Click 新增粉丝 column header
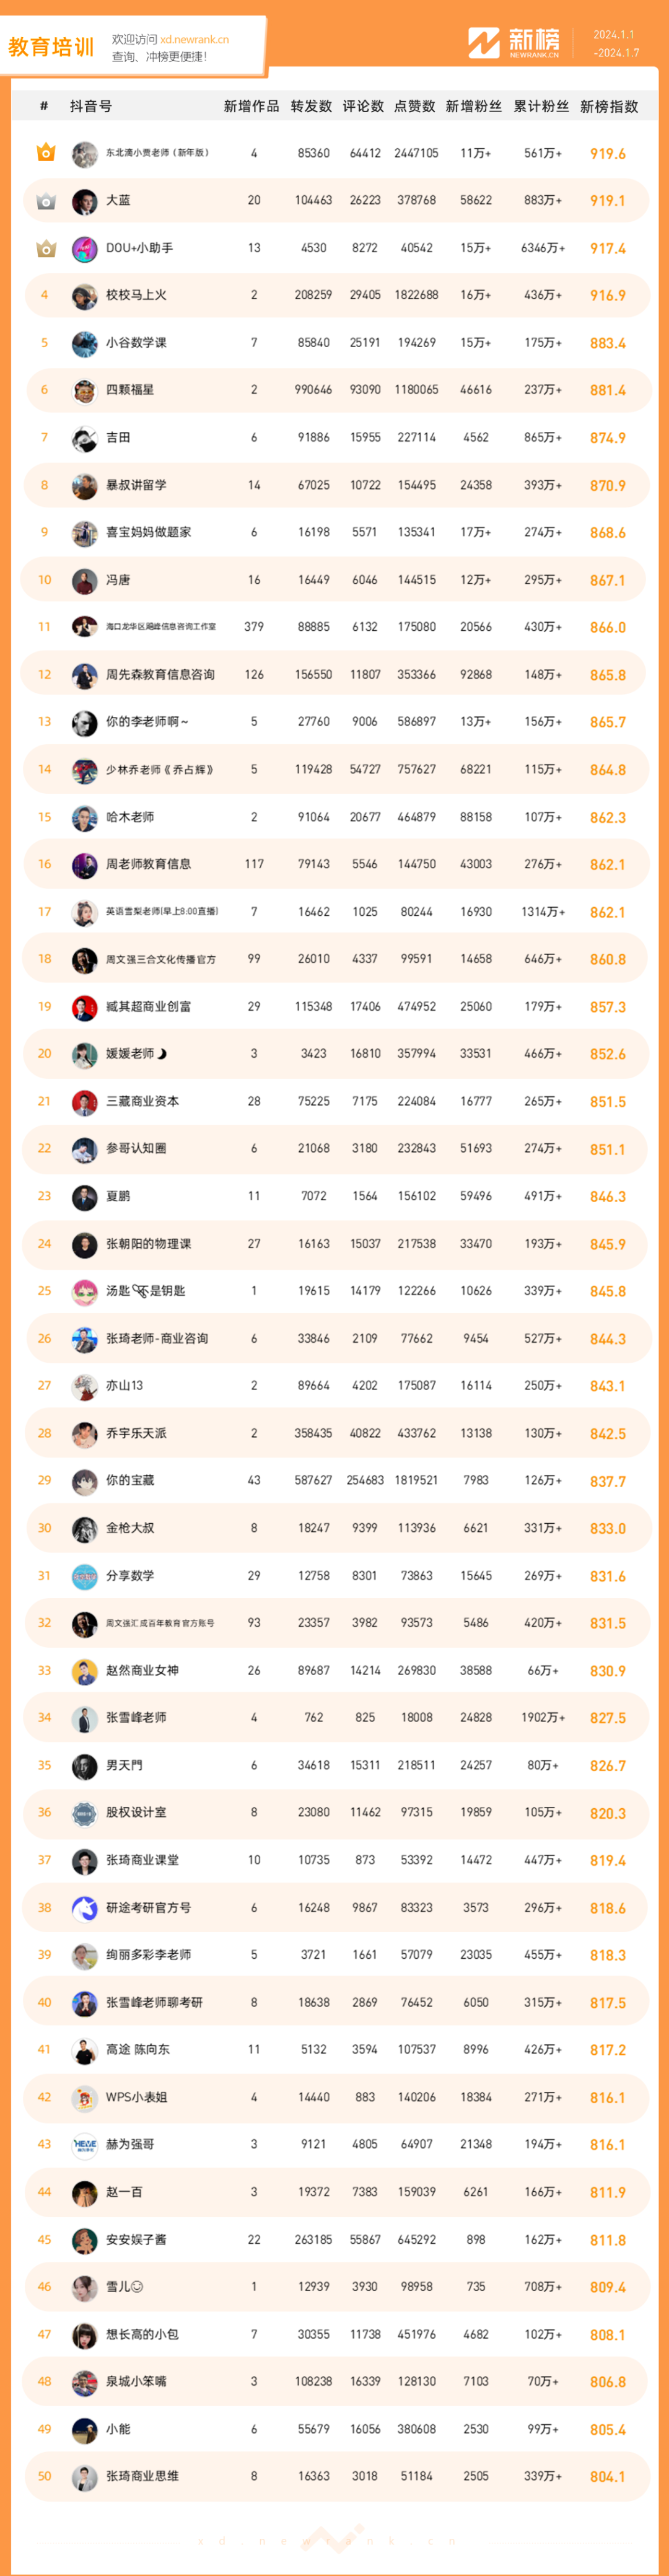 coord(474,106)
